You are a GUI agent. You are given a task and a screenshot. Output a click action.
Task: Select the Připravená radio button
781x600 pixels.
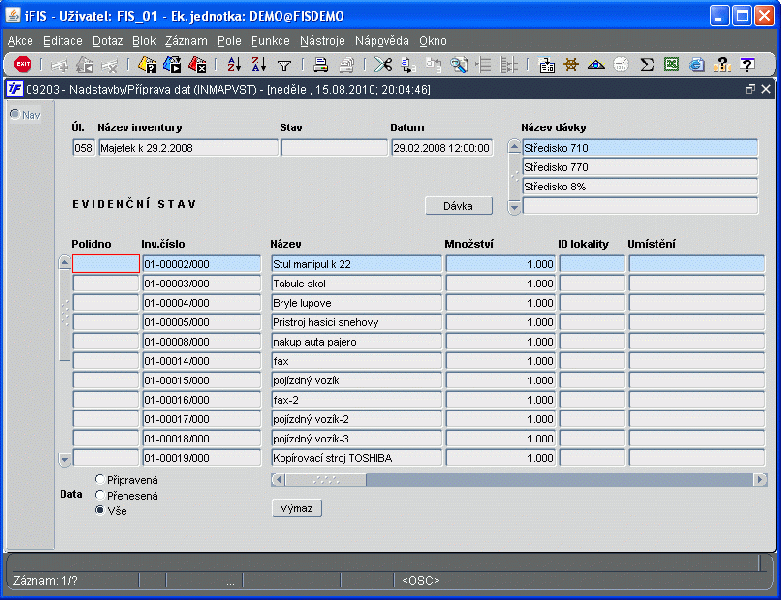tap(100, 479)
